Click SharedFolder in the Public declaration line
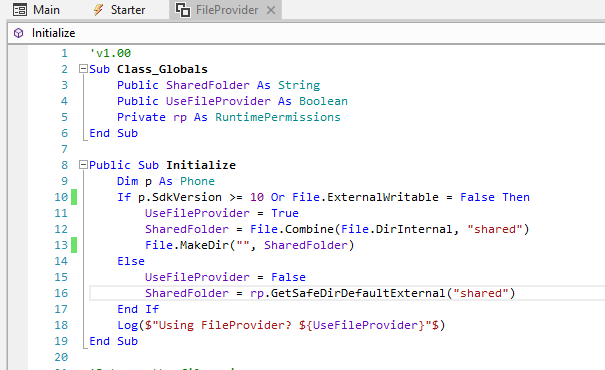This screenshot has width=605, height=370. (x=208, y=85)
